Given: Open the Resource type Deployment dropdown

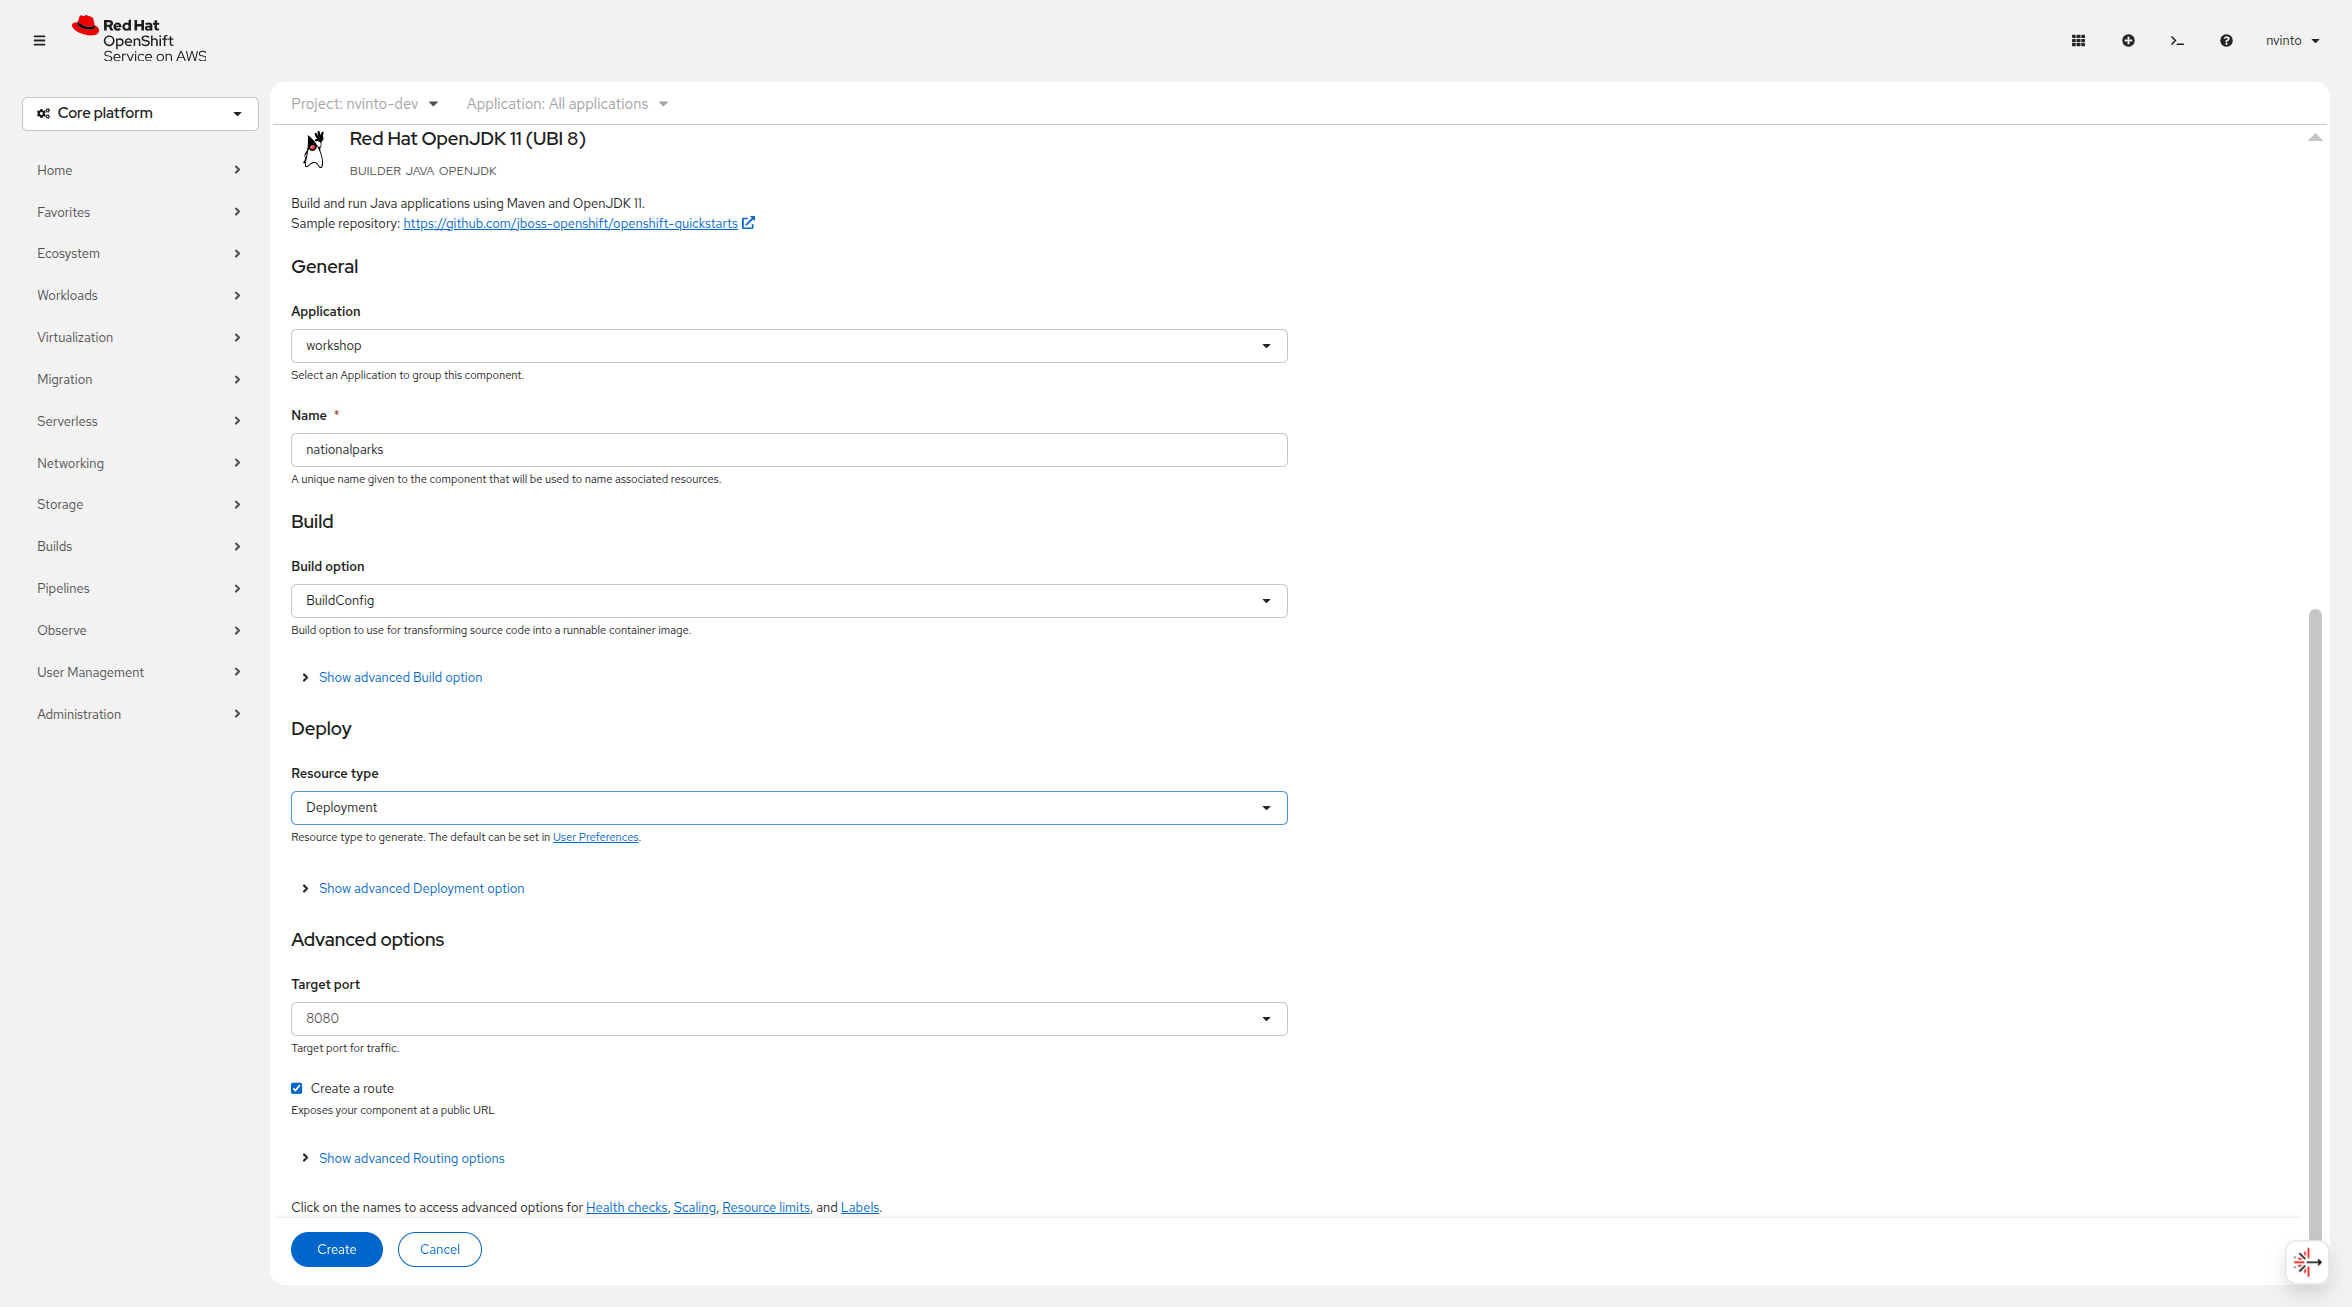Looking at the screenshot, I should click(x=789, y=808).
